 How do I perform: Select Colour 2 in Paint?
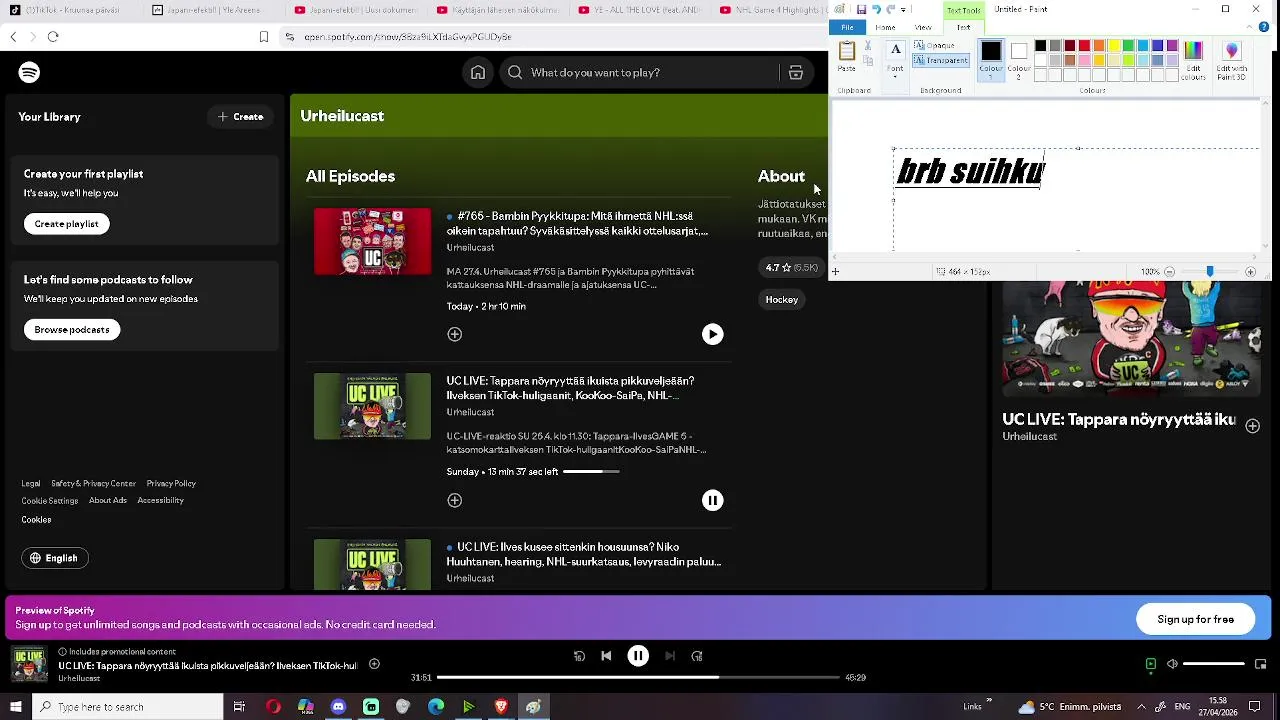coord(1019,60)
